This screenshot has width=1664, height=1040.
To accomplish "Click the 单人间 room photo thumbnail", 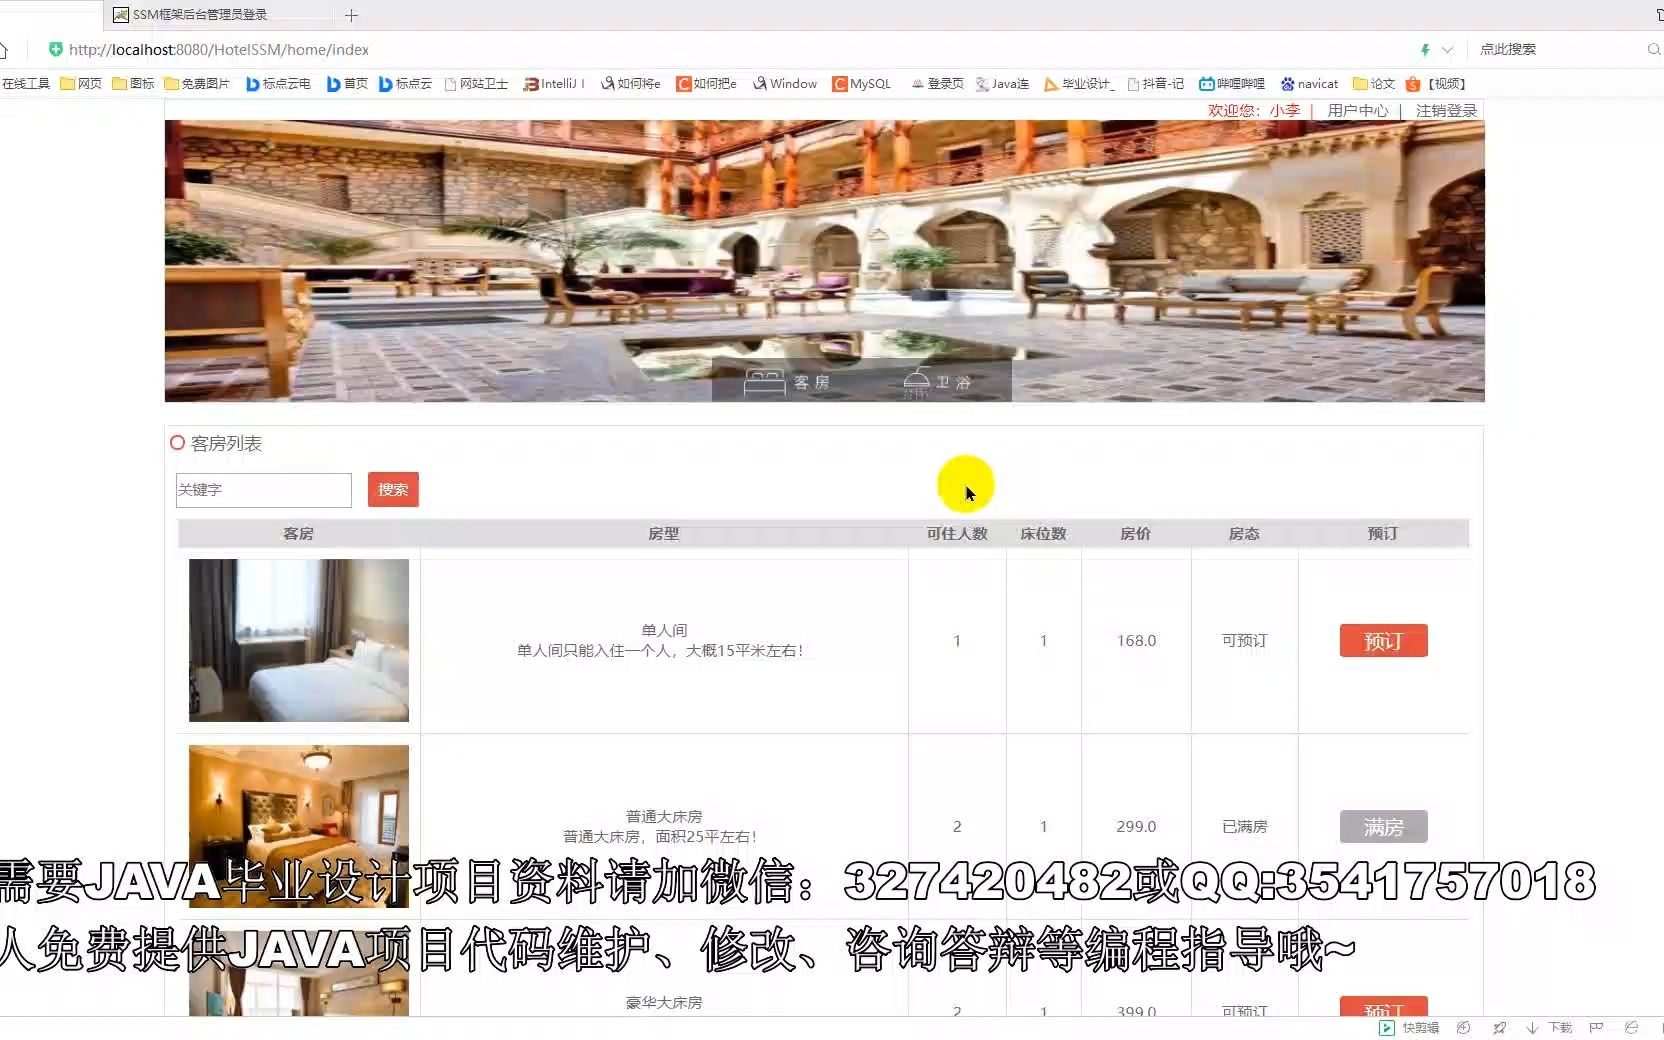I will click(x=299, y=640).
